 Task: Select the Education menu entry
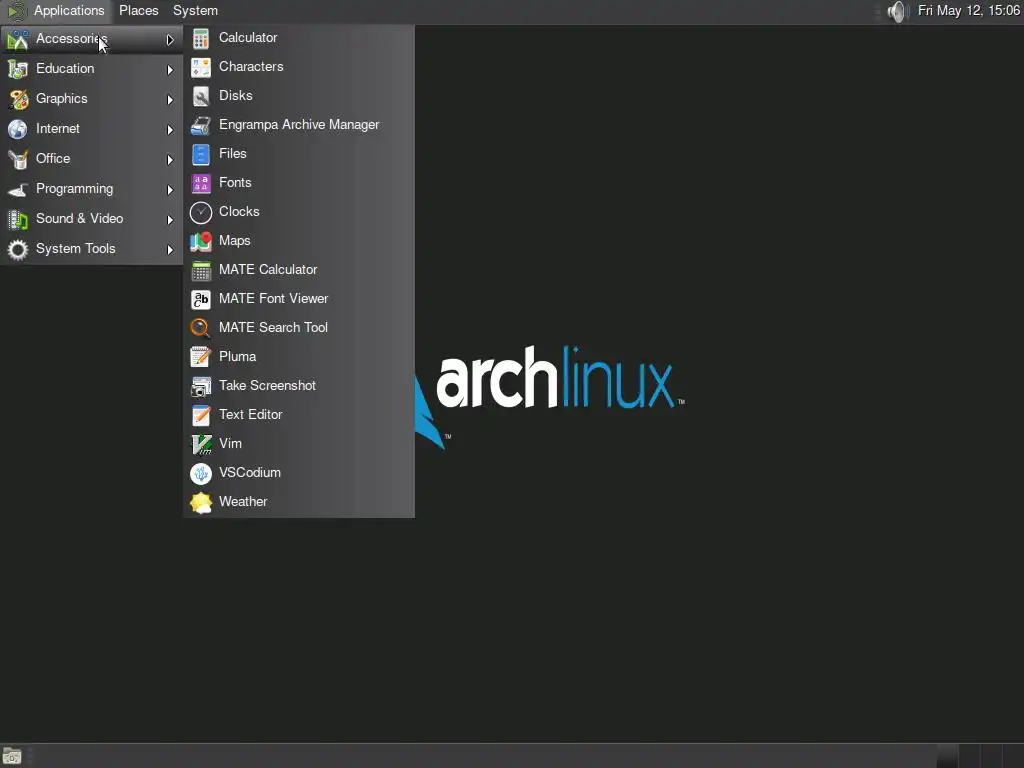pyautogui.click(x=91, y=69)
